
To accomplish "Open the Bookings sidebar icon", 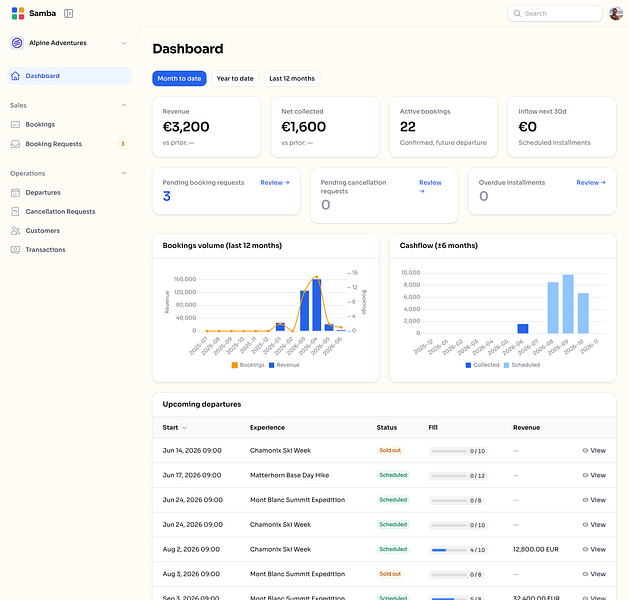I will tap(15, 125).
